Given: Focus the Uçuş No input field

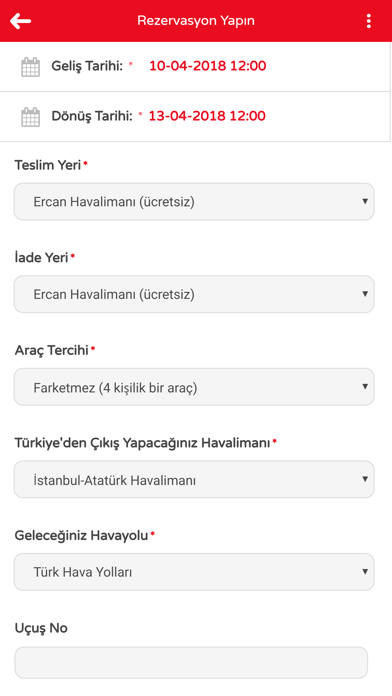Looking at the screenshot, I should (x=191, y=662).
